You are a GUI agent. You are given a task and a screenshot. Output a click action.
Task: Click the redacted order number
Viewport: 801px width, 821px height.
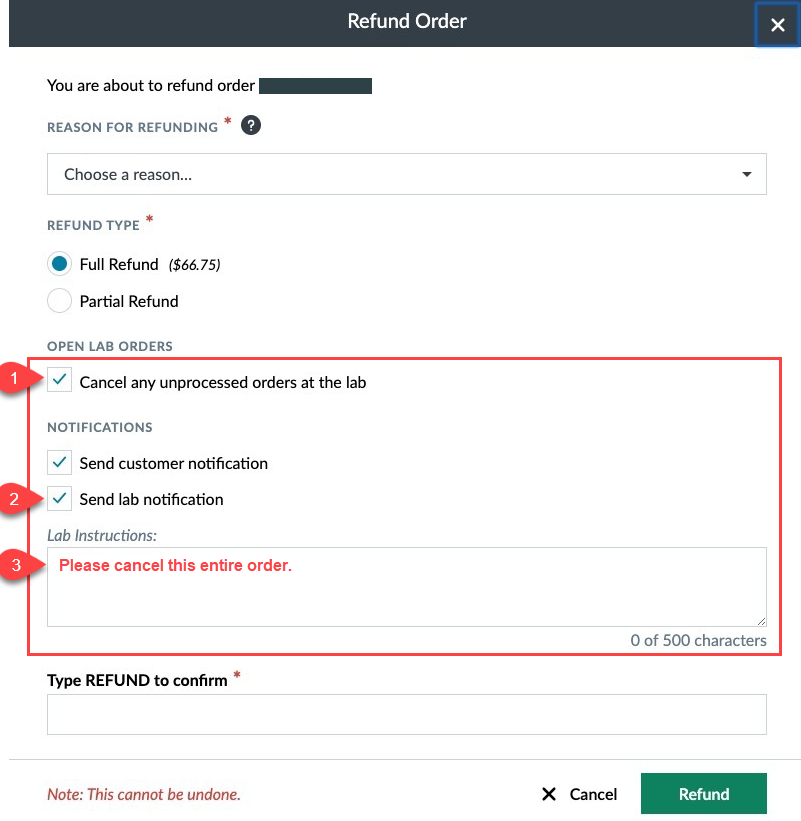(314, 85)
